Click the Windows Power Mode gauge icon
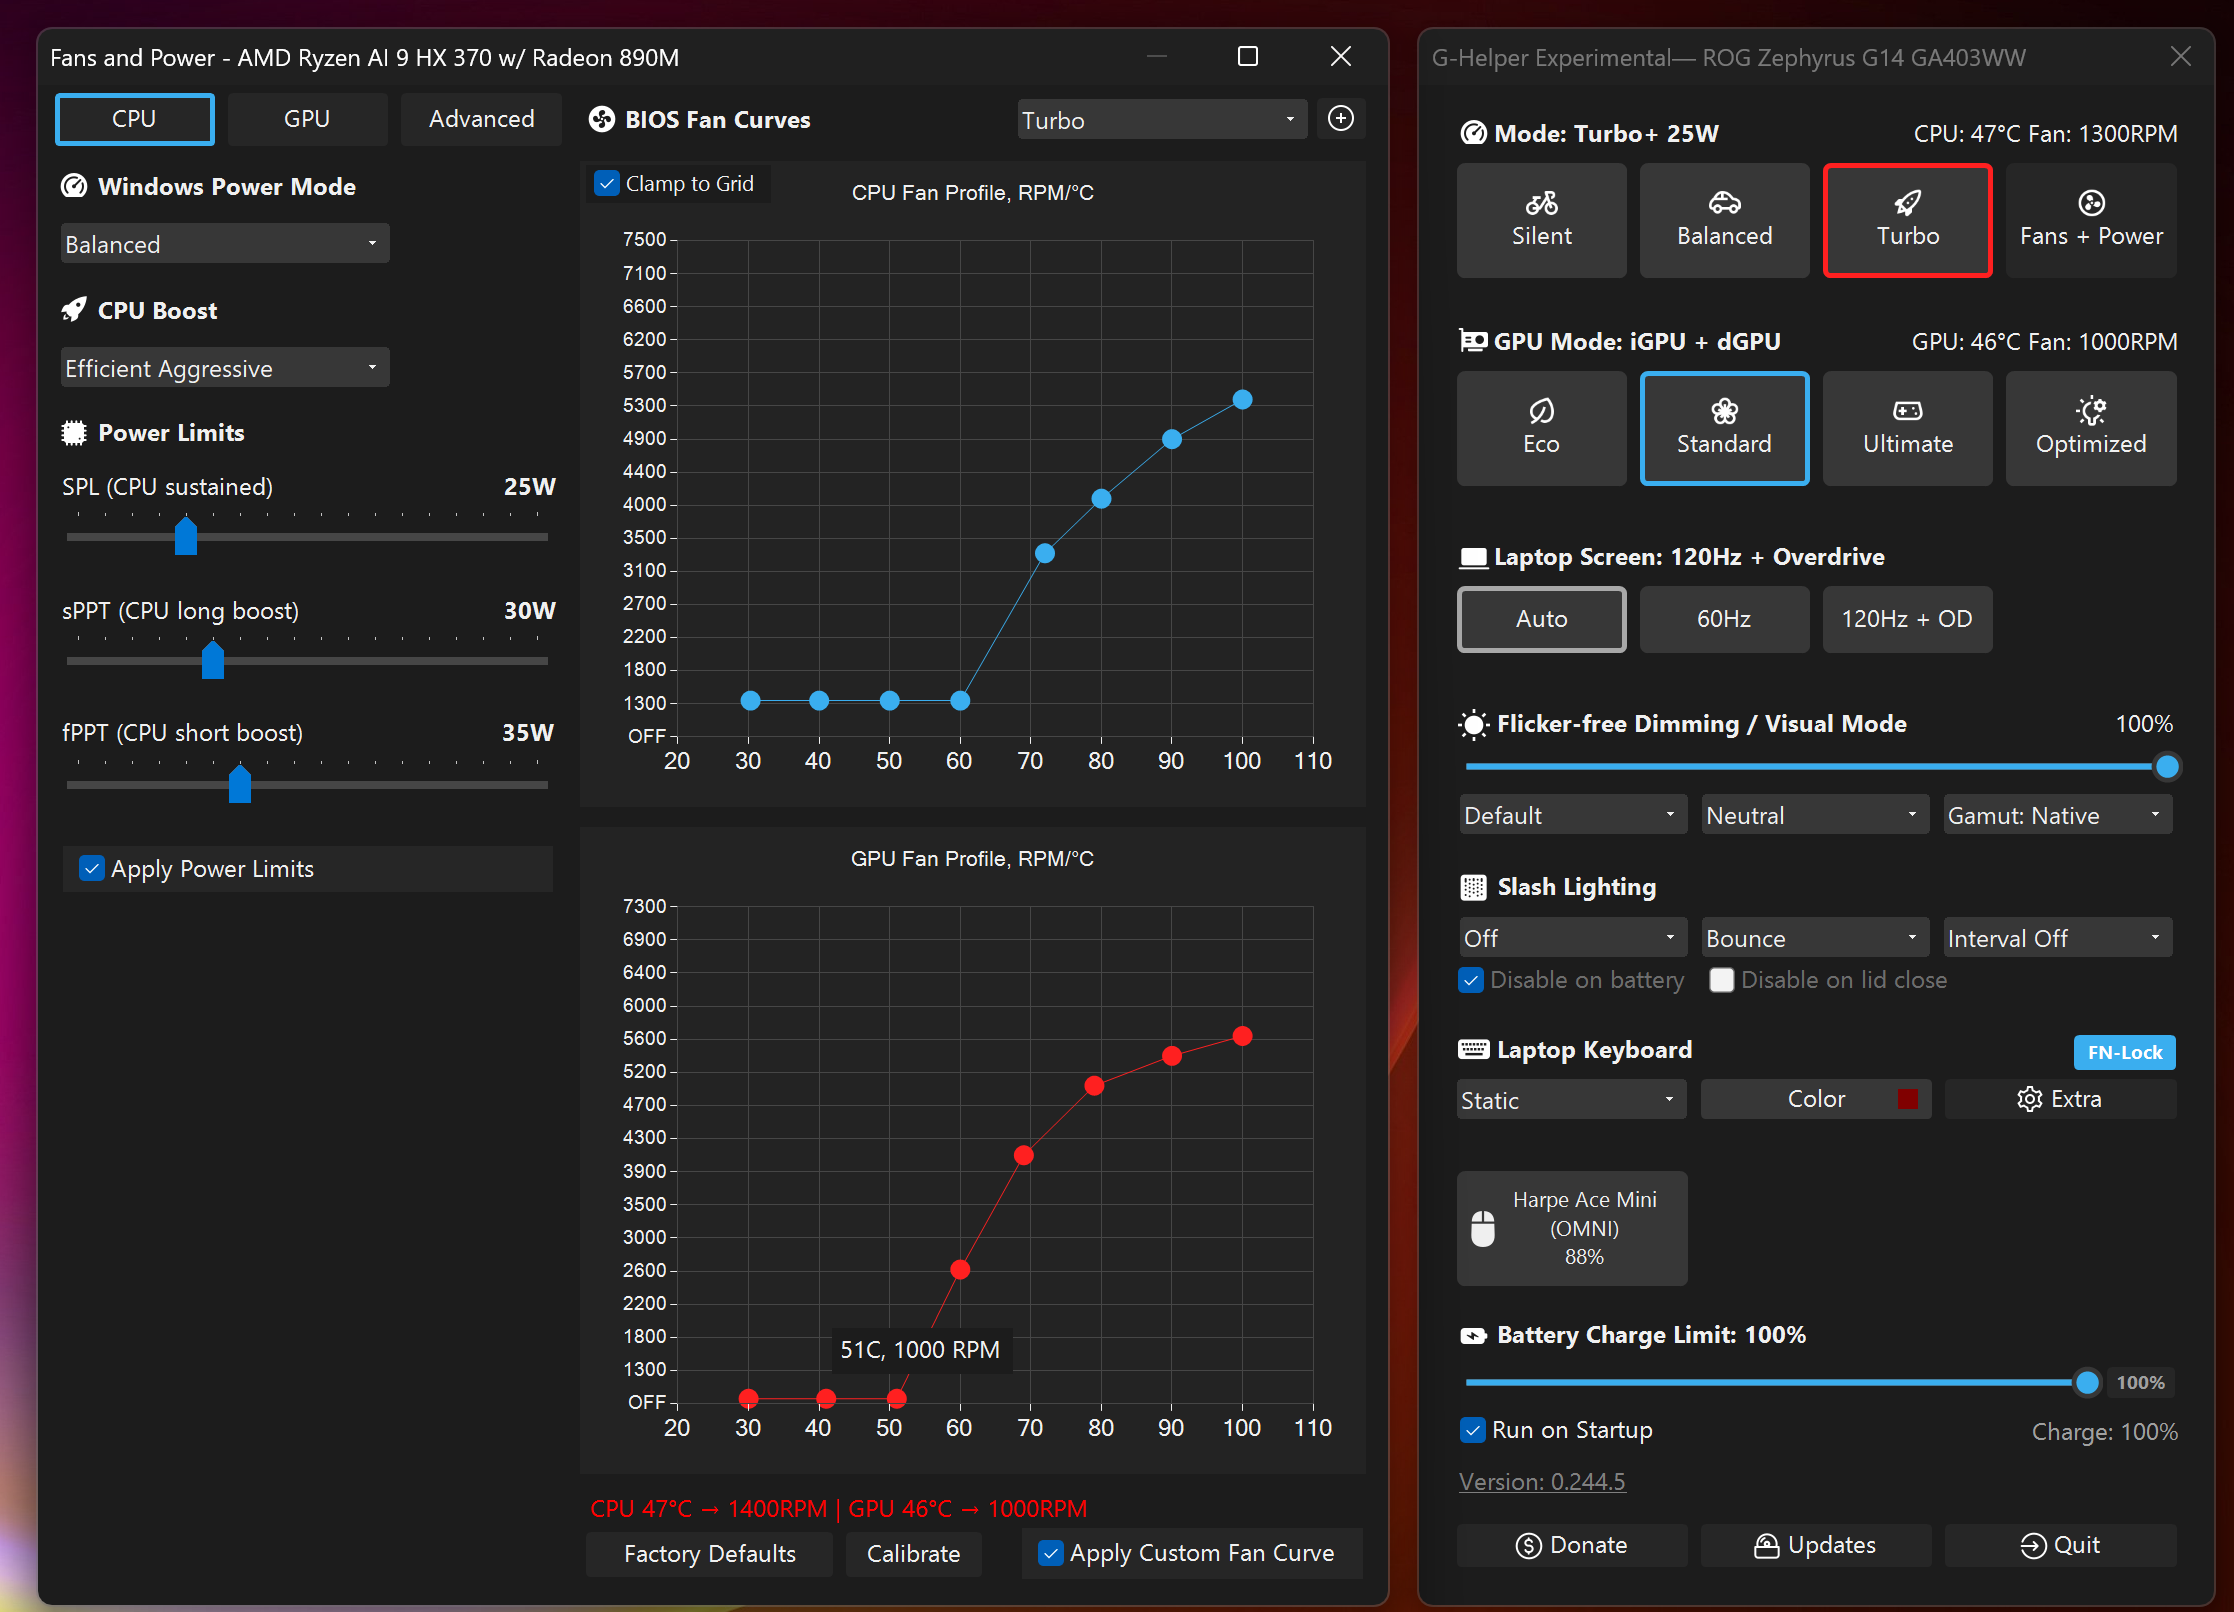The width and height of the screenshot is (2234, 1612). (x=74, y=186)
